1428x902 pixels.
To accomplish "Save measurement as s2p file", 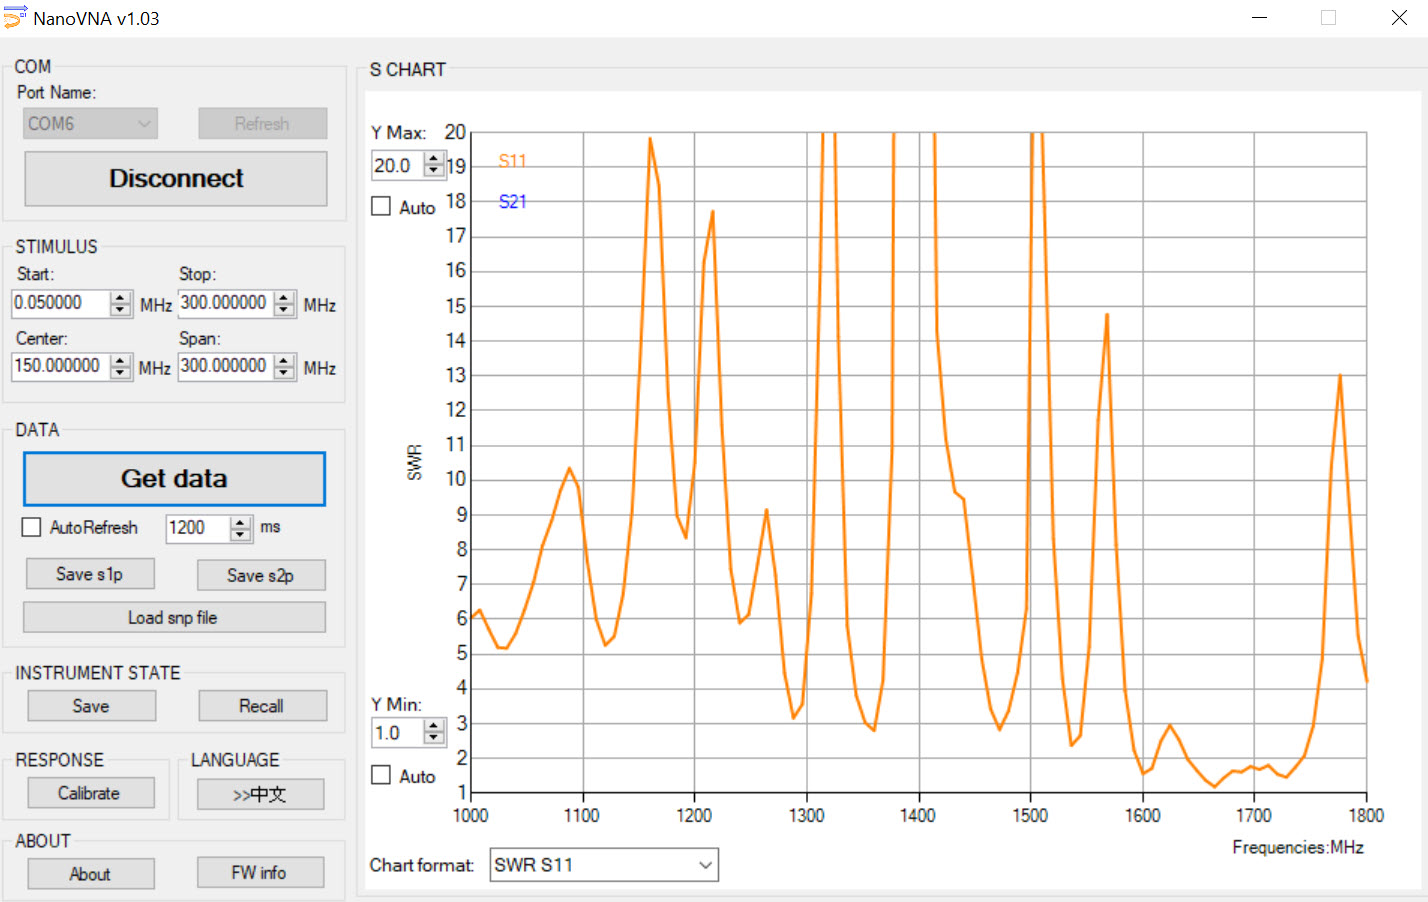I will pyautogui.click(x=261, y=574).
